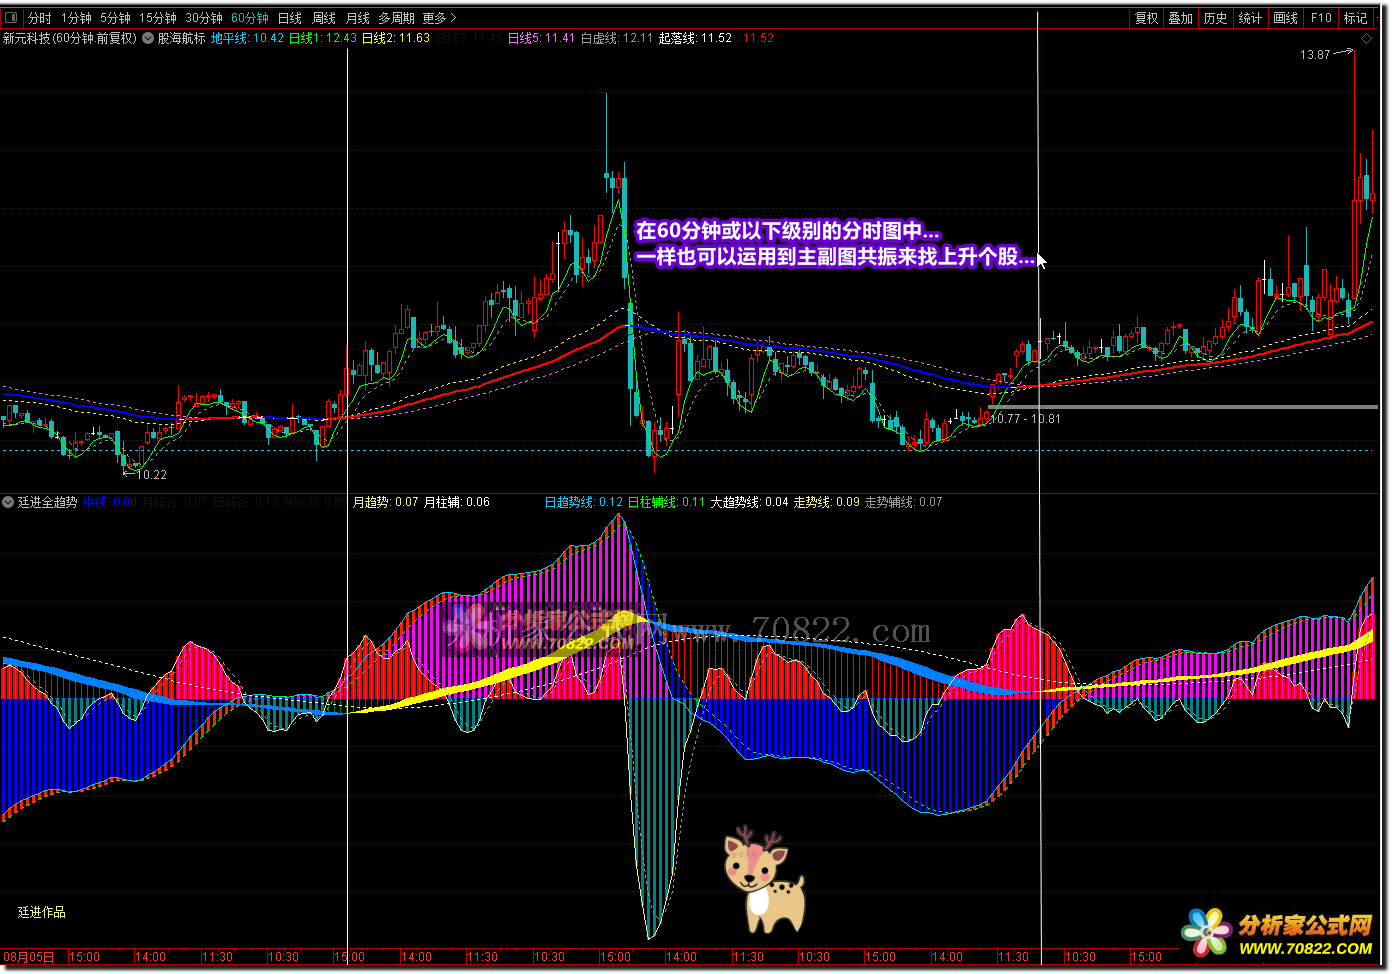Click the 日趋势线: 0.12 value
Screen dimensions: 1392x974
(x=584, y=502)
